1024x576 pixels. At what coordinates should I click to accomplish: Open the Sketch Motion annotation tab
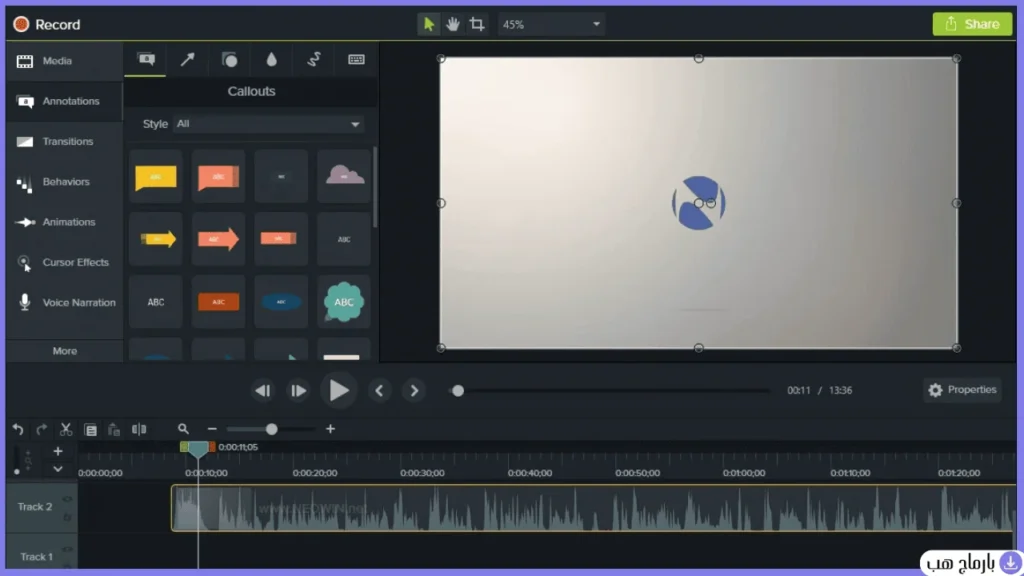point(313,59)
